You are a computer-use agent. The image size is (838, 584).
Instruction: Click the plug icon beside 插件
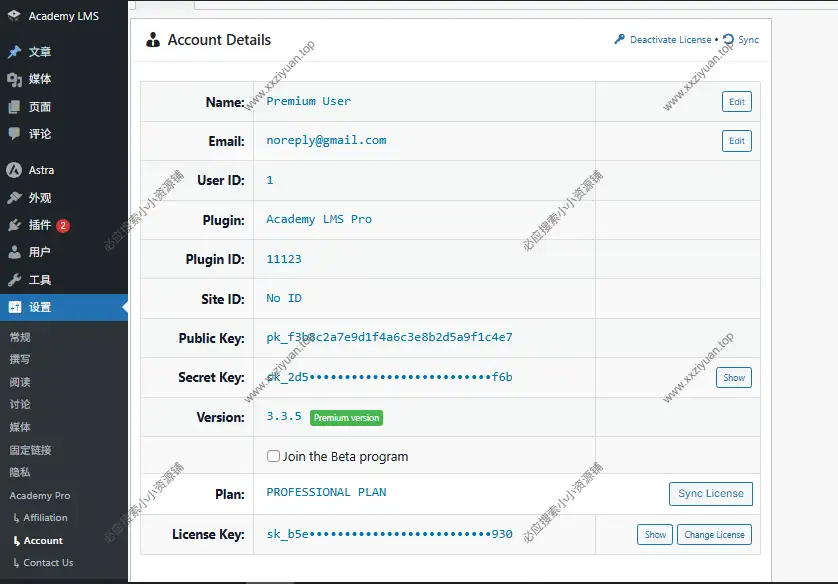[14, 225]
